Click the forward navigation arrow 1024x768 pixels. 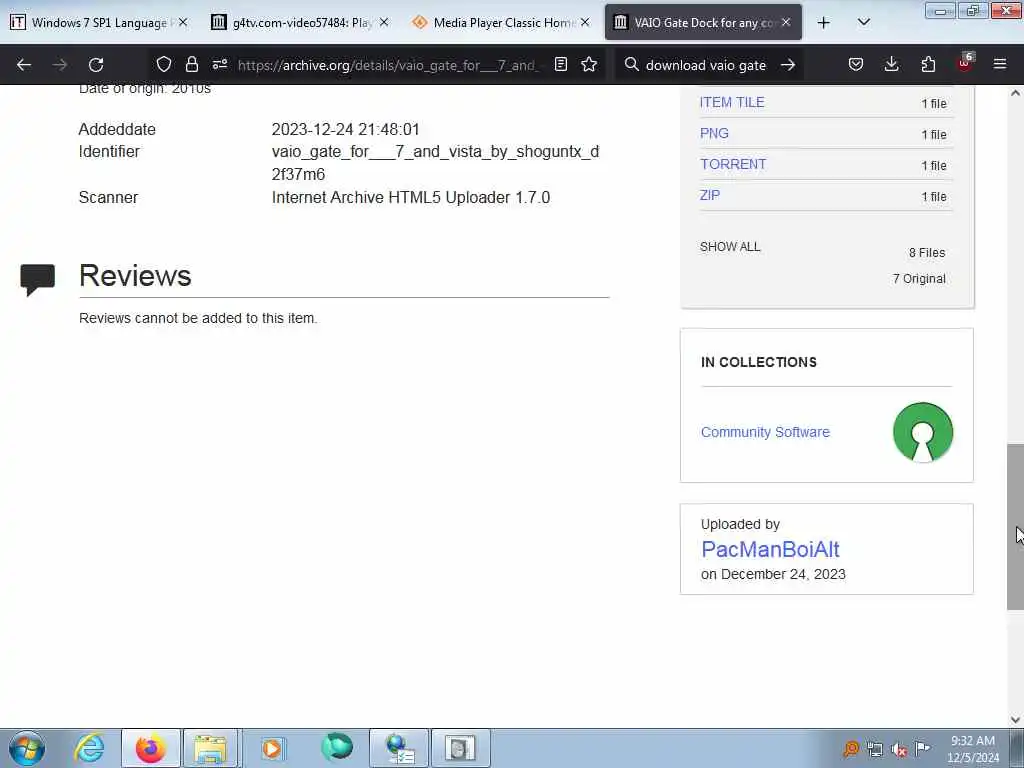[60, 65]
